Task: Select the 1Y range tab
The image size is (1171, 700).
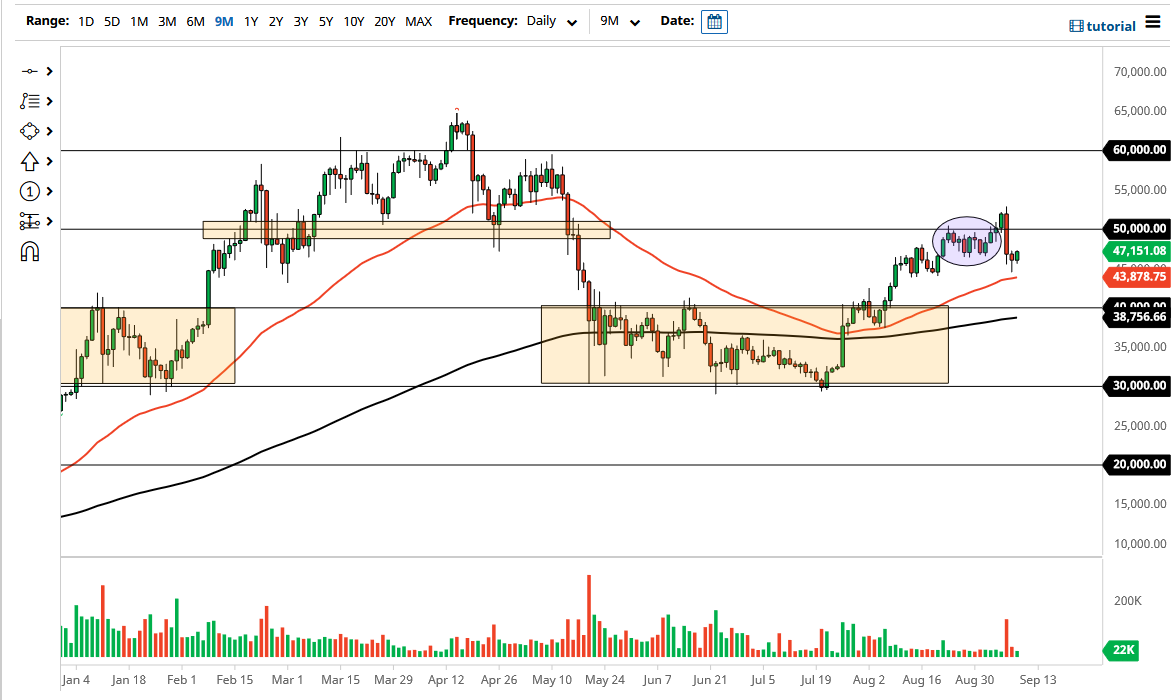Action: 251,20
